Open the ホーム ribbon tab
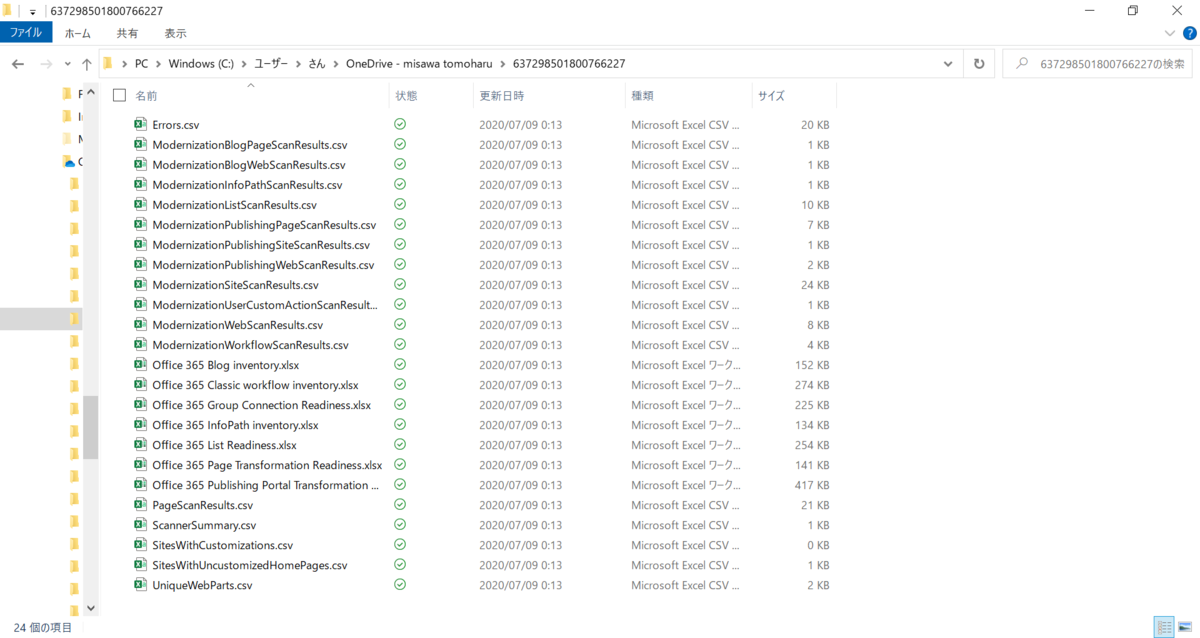Screen dimensions: 1200x638 point(78,33)
